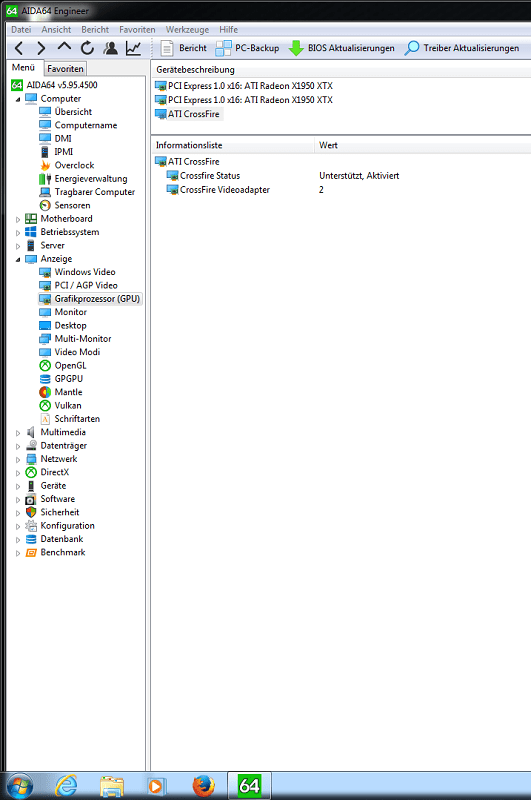Select the Grafikprozessor (GPU) icon
The width and height of the screenshot is (531, 800).
point(45,298)
